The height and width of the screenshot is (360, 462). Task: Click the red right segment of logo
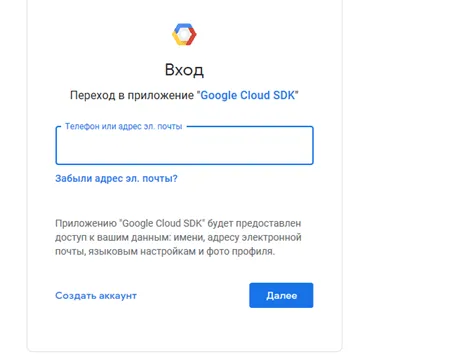click(192, 36)
